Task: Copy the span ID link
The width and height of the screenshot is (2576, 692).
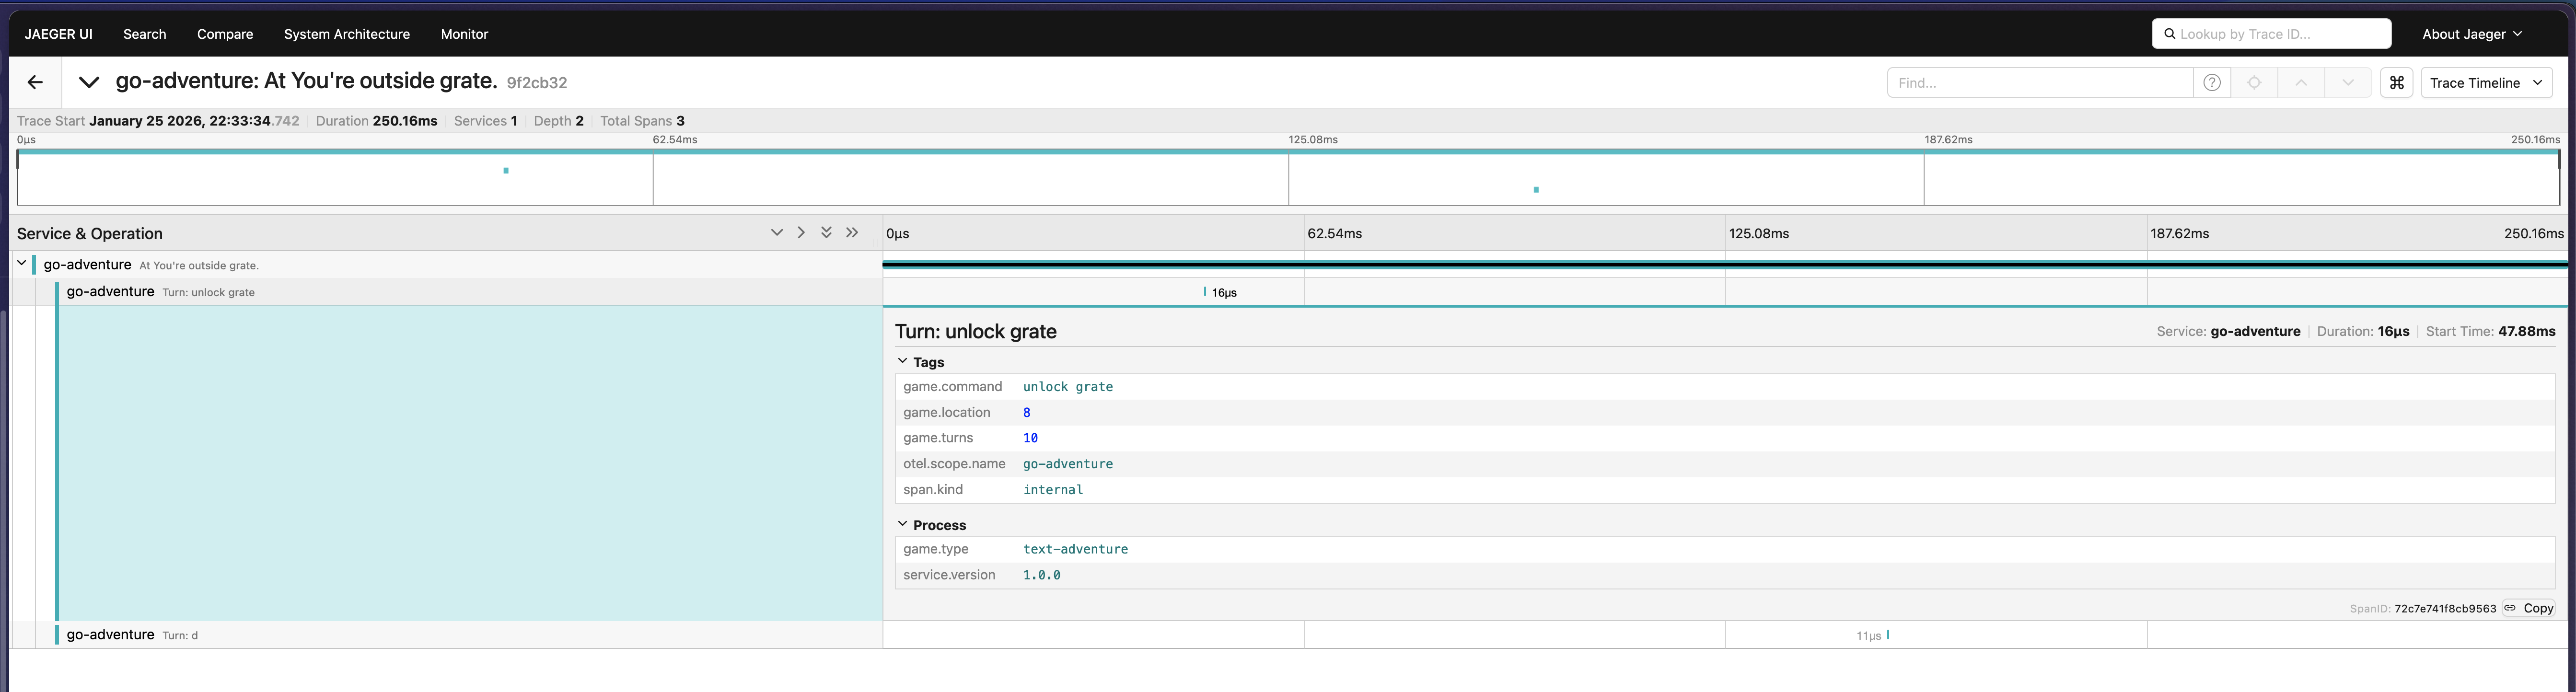Action: pos(2529,608)
